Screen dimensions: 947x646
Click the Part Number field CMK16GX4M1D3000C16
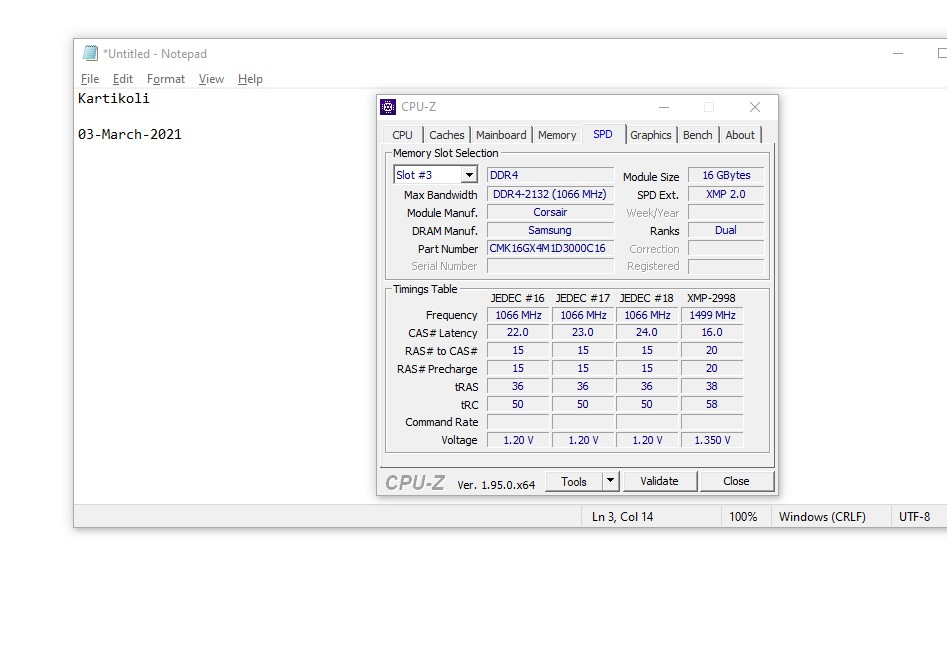click(x=549, y=249)
